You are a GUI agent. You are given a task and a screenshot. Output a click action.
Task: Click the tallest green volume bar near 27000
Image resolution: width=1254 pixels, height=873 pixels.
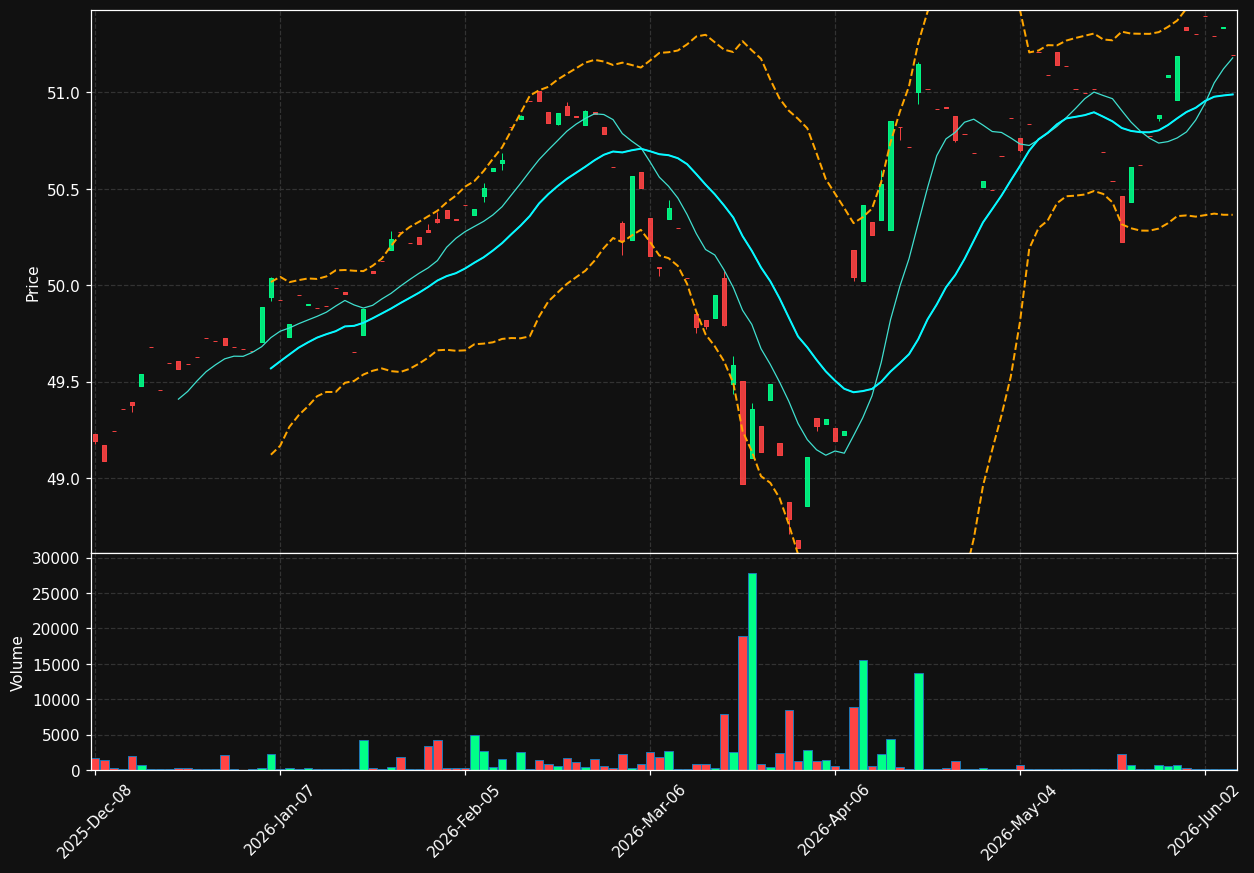pos(752,672)
